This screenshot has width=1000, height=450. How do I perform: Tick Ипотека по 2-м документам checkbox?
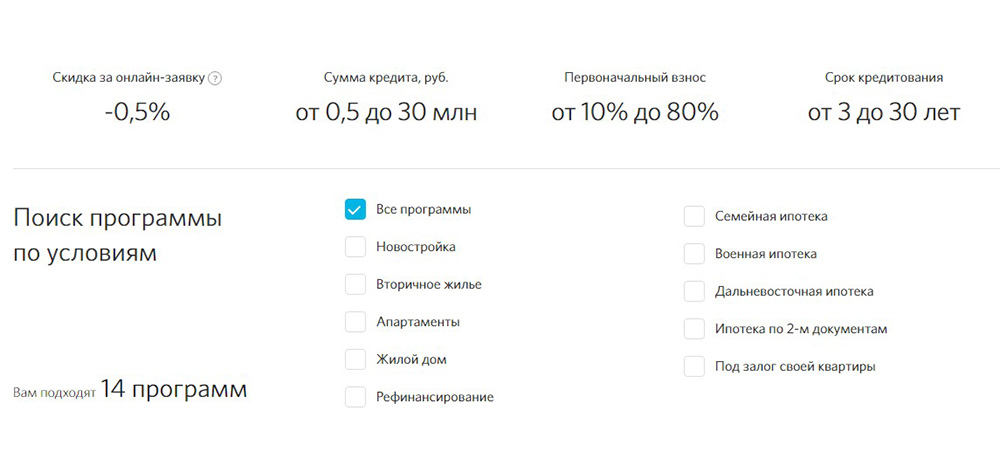[x=694, y=329]
